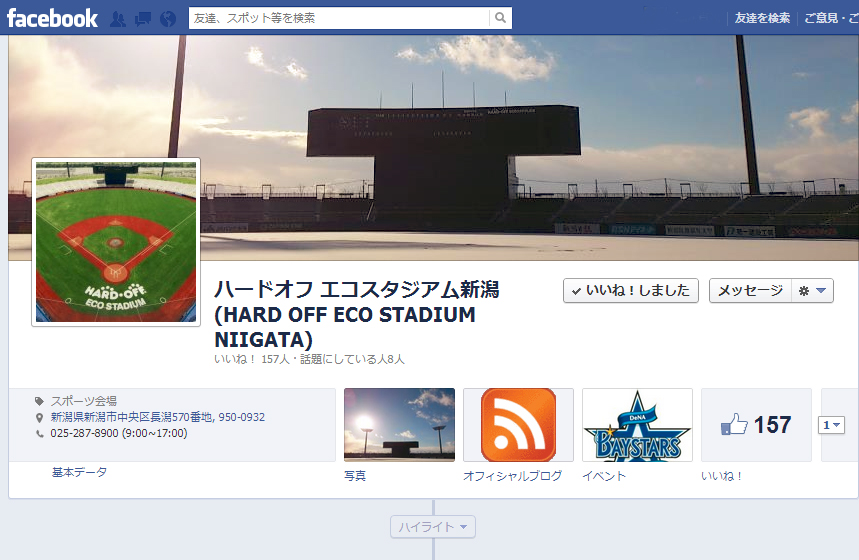
Task: Open gear settings dropdown next to メッセージ
Action: [x=812, y=290]
